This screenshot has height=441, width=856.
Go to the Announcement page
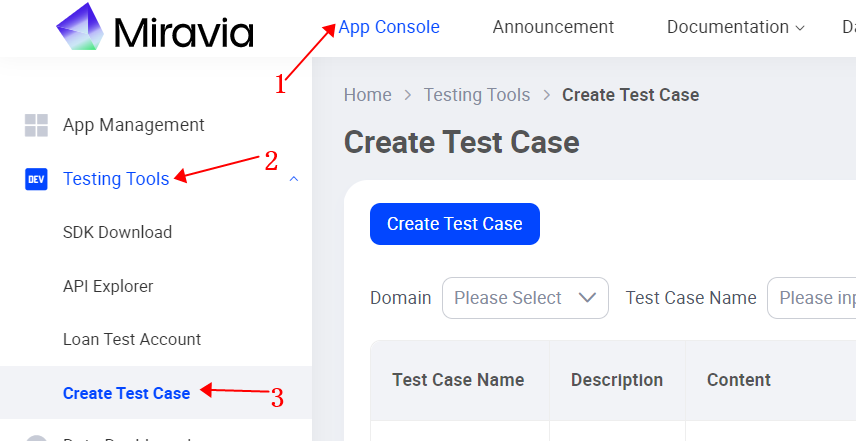point(553,27)
